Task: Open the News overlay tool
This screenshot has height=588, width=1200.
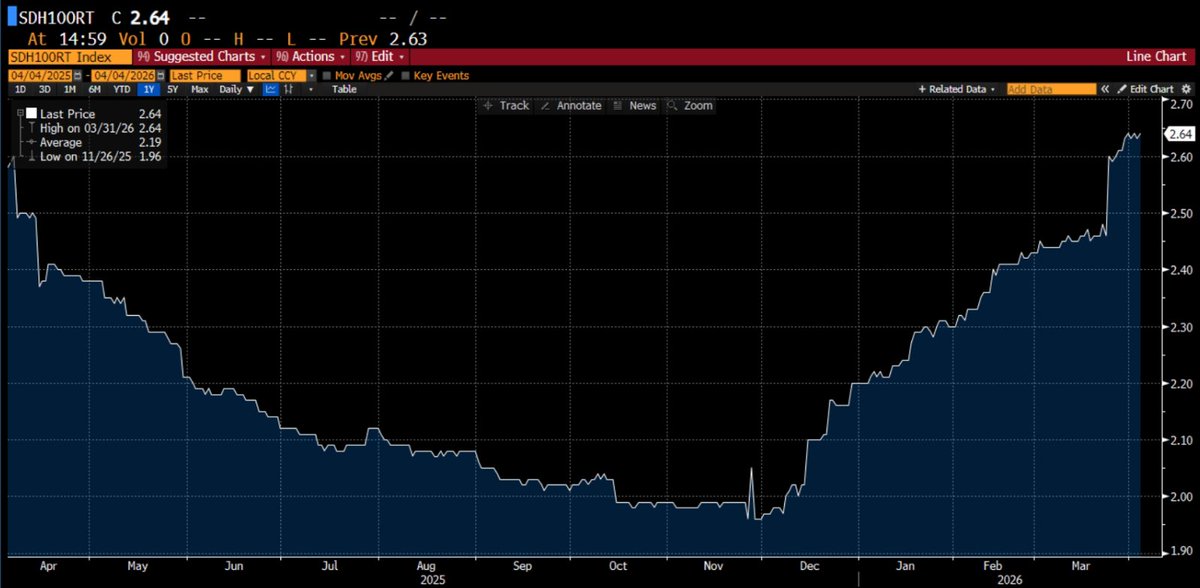Action: 635,105
